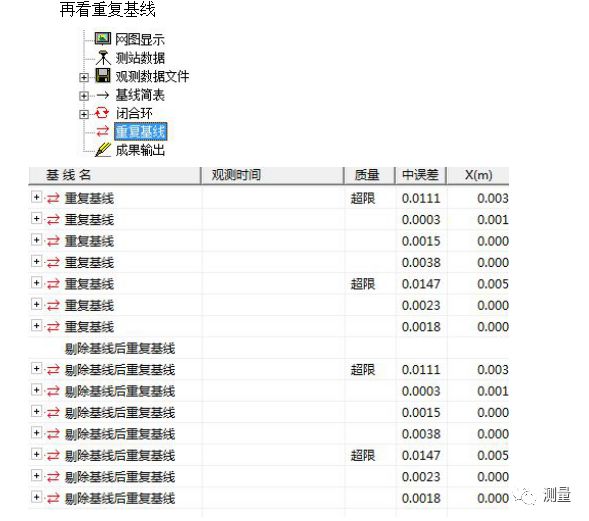This screenshot has height=521, width=589.
Task: Click red arrows icon of 重复基线 row 0.0038
Action: tap(53, 262)
